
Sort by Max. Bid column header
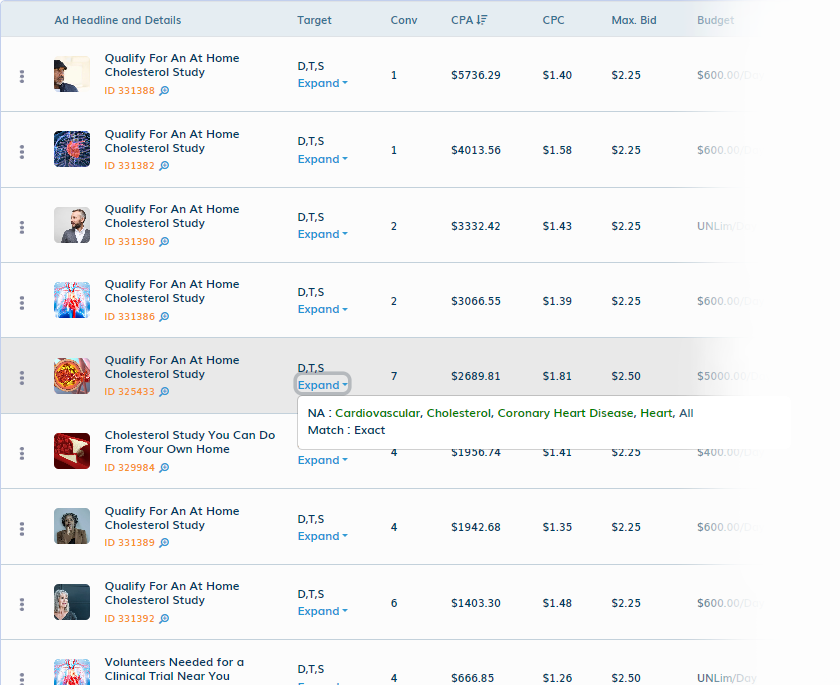(634, 20)
